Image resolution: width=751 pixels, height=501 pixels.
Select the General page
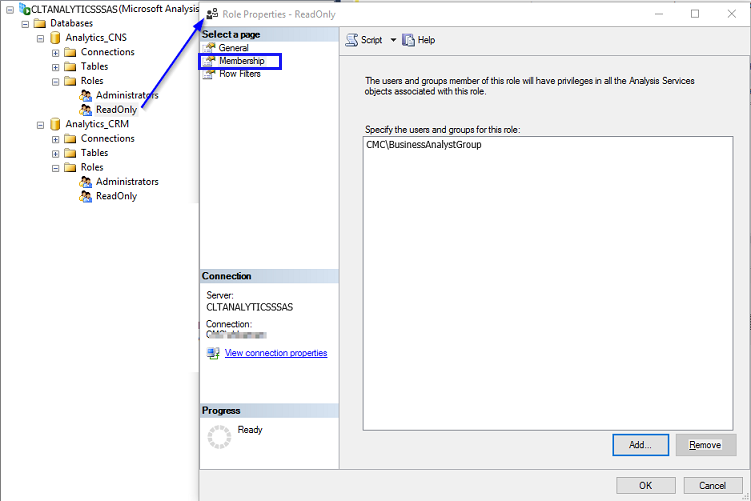click(233, 48)
